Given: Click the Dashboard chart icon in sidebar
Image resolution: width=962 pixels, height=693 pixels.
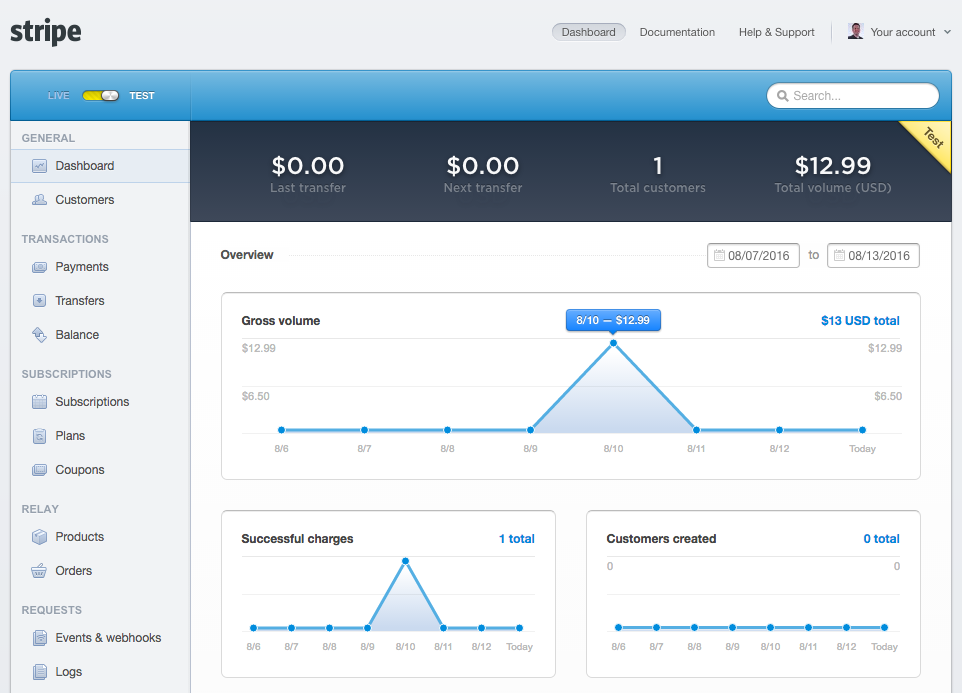Looking at the screenshot, I should click(x=39, y=166).
